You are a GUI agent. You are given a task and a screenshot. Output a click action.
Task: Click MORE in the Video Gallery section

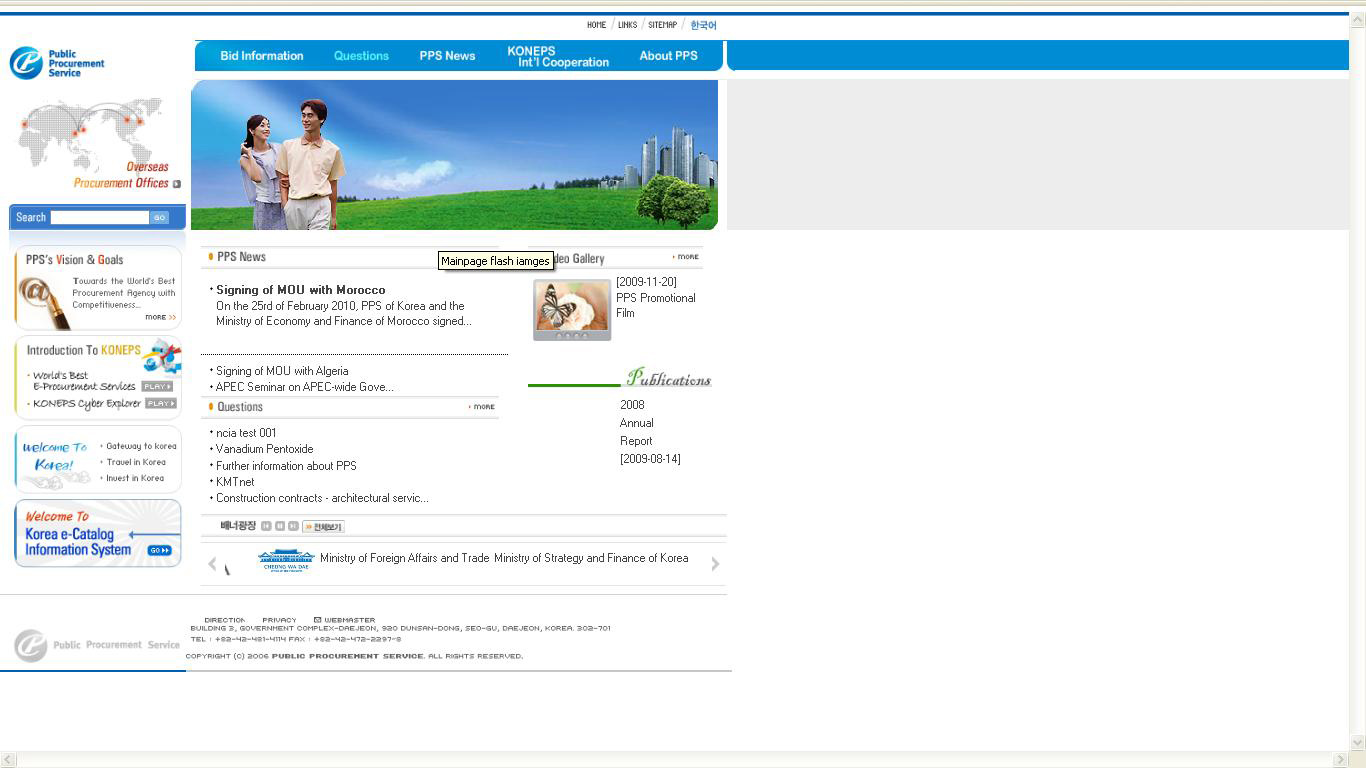686,257
